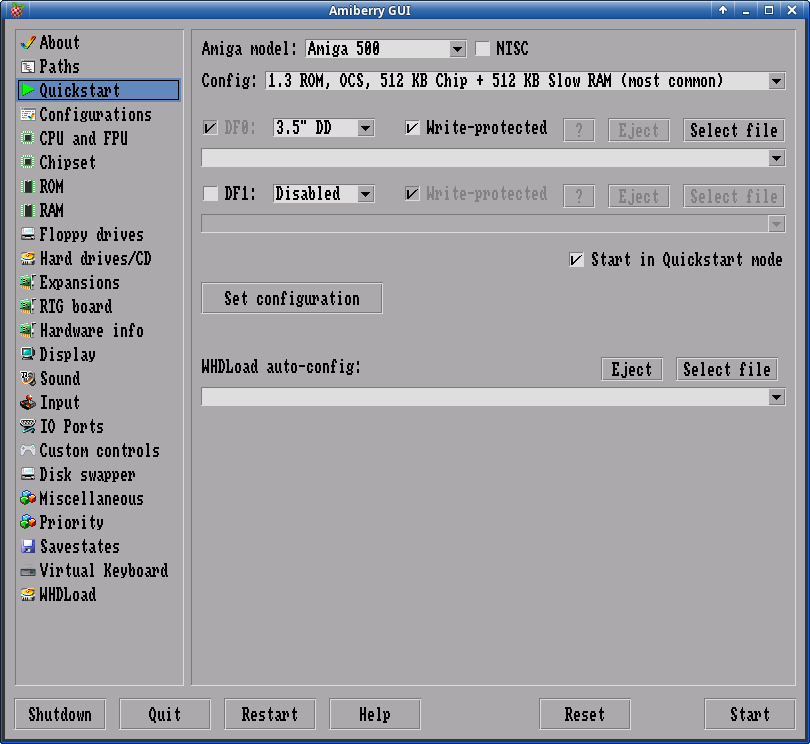Viewport: 810px width, 744px height.
Task: Click the DF0 question mark button
Action: point(579,130)
